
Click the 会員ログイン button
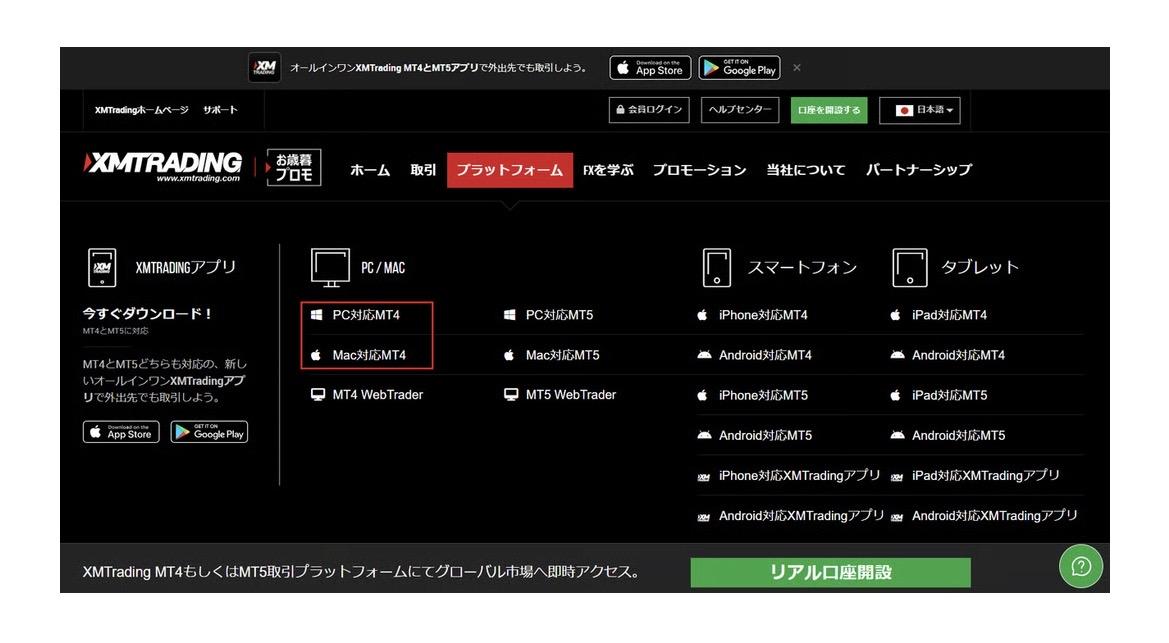[x=650, y=110]
